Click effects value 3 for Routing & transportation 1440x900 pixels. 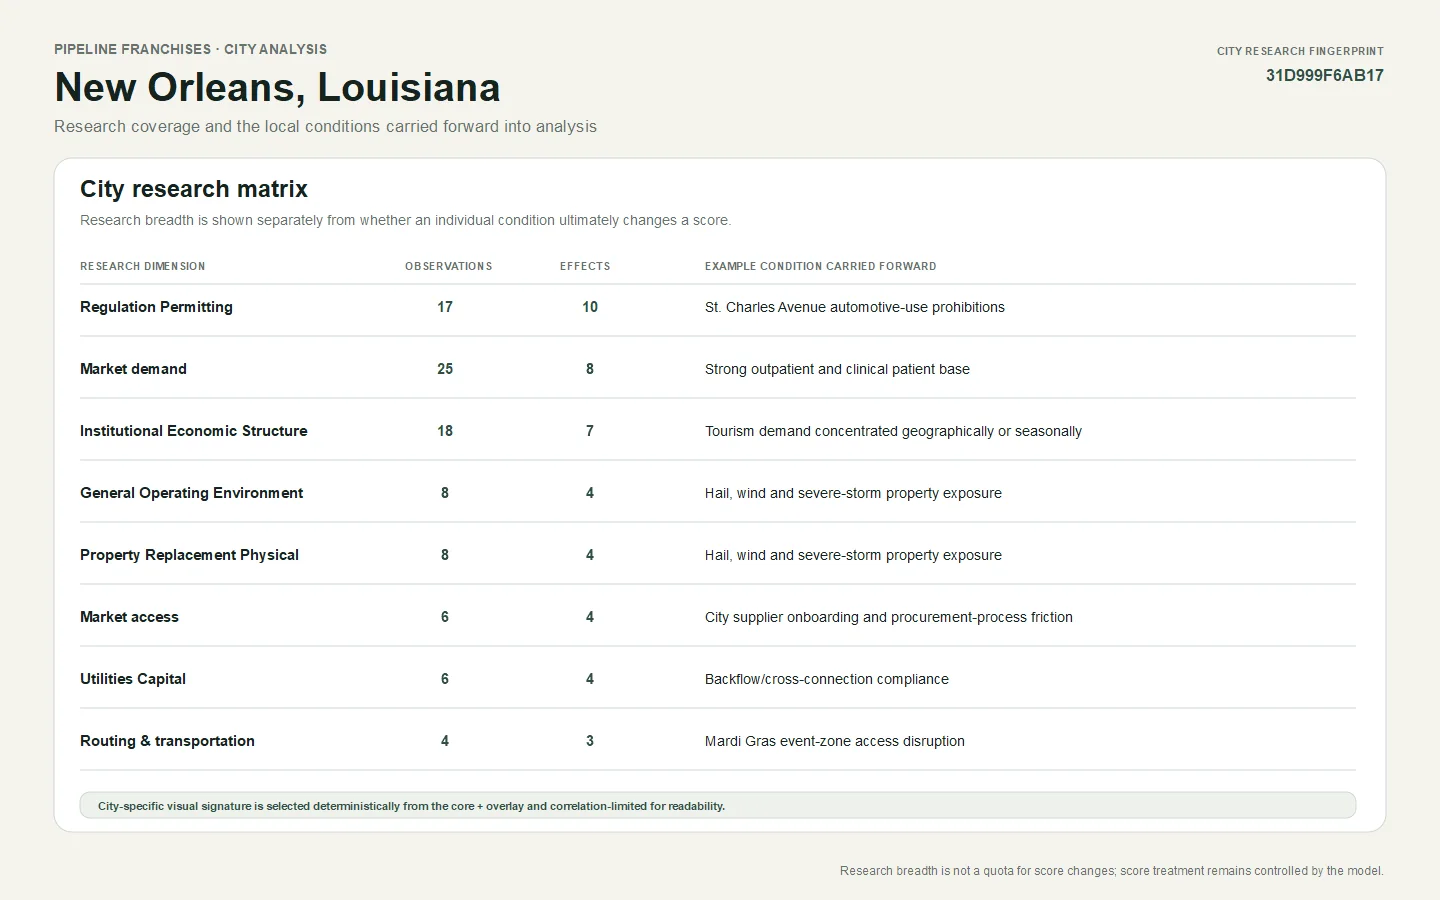pos(590,741)
